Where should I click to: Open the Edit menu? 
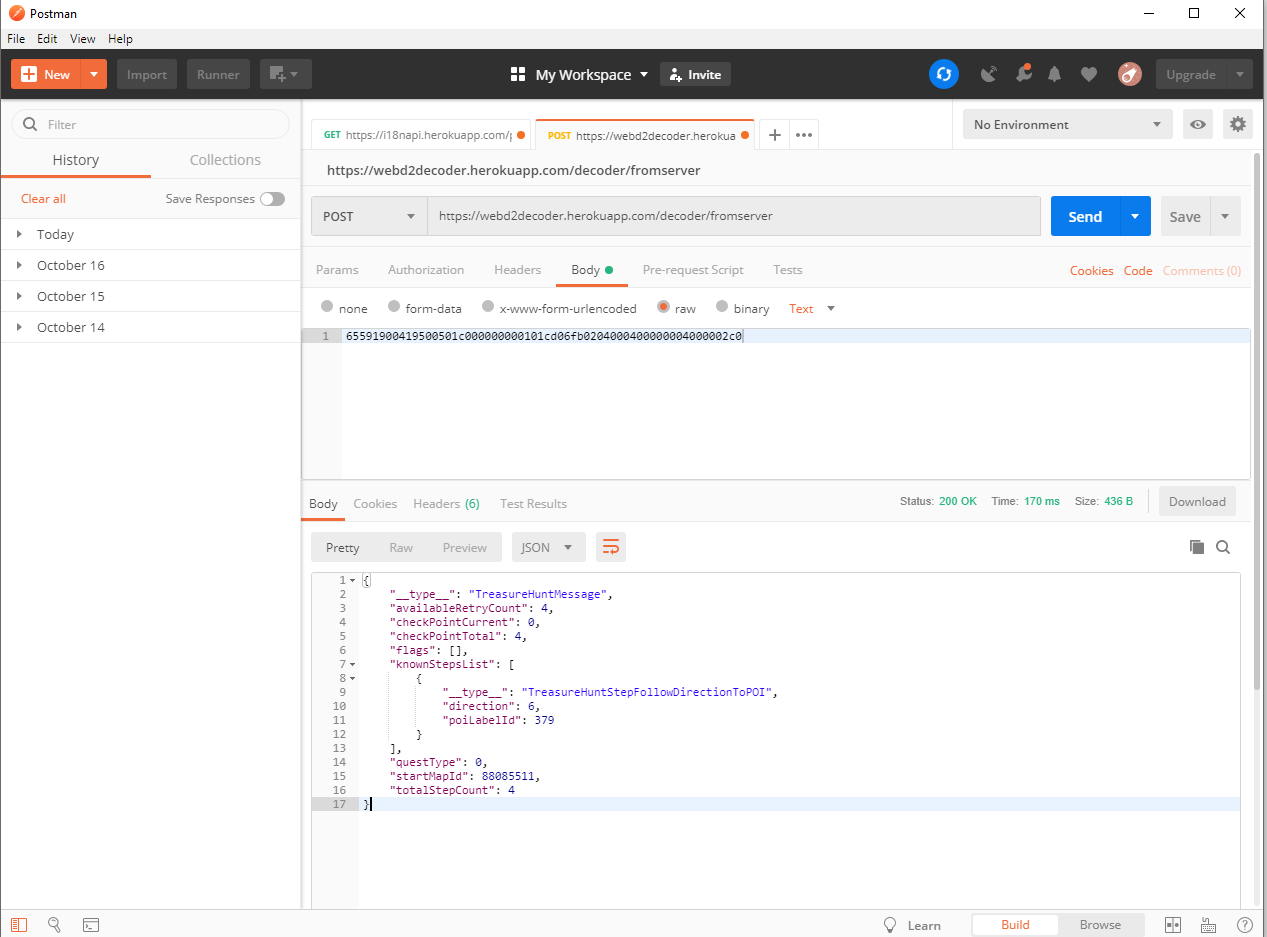tap(47, 39)
